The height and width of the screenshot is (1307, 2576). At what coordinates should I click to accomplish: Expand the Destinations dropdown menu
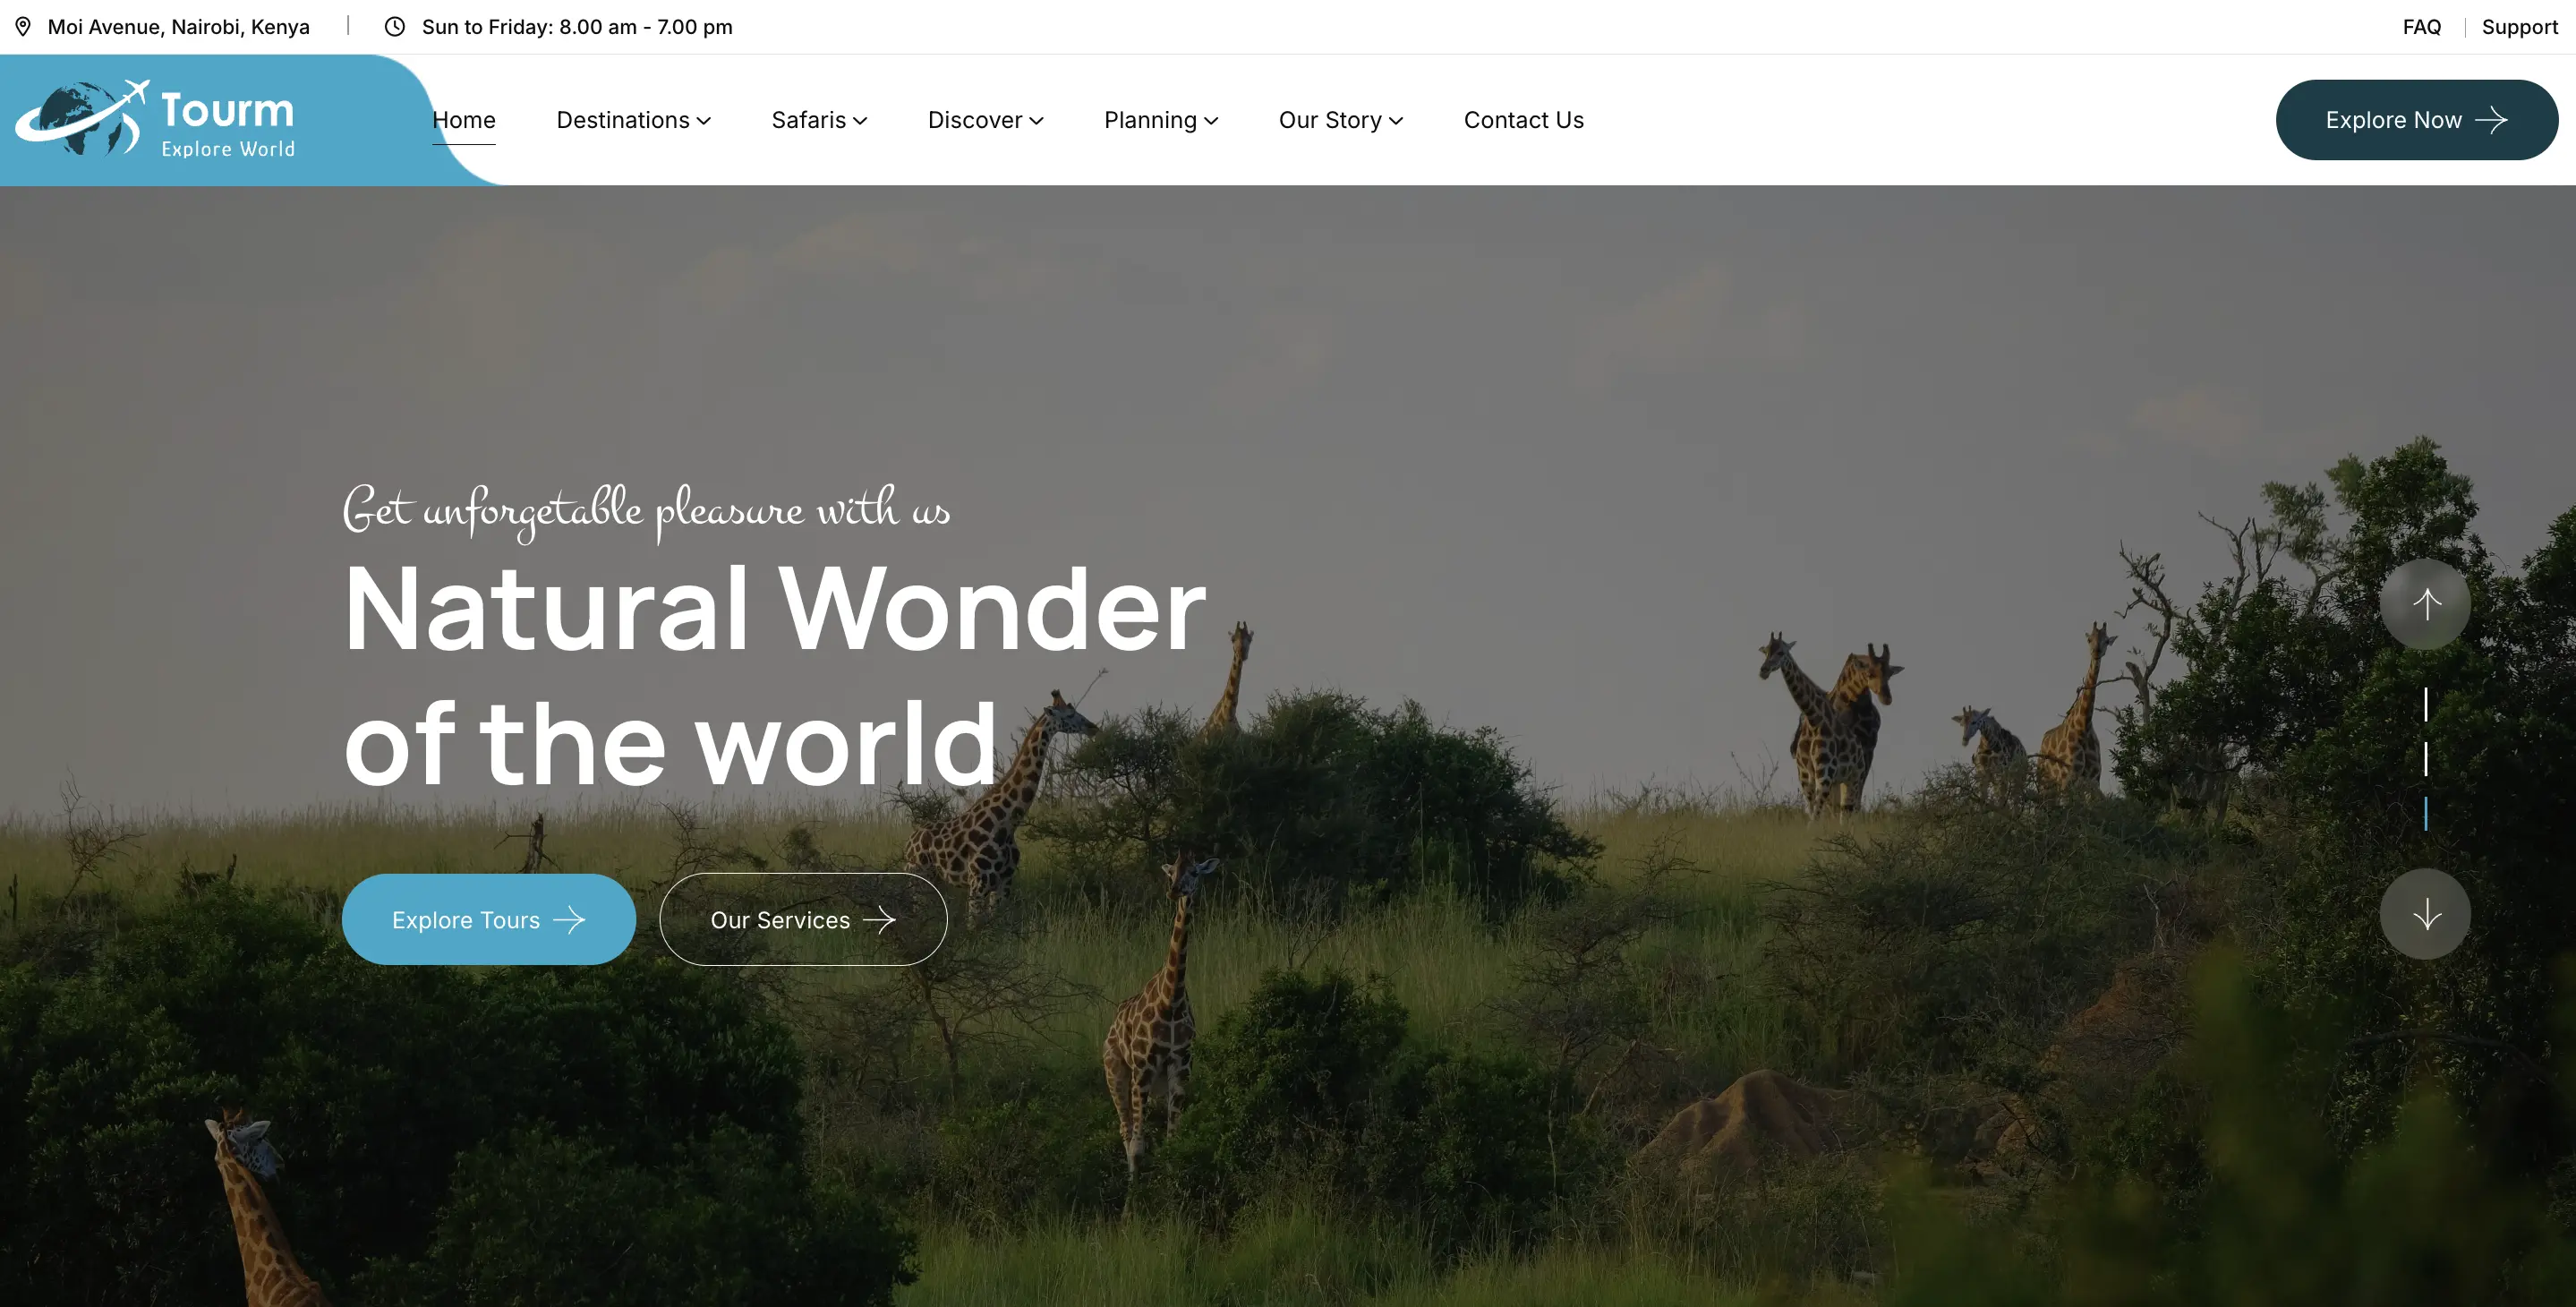point(633,120)
